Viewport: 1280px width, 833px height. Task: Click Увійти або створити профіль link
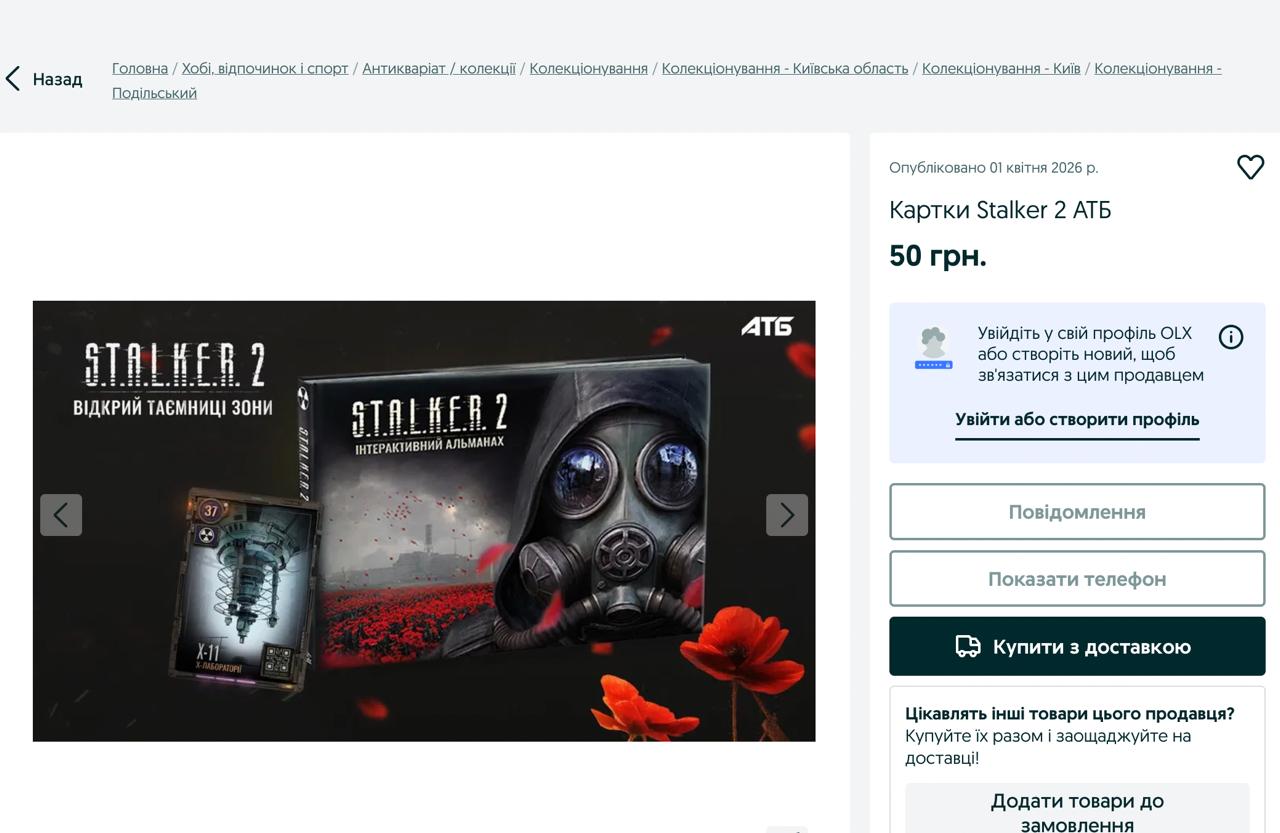(1077, 420)
